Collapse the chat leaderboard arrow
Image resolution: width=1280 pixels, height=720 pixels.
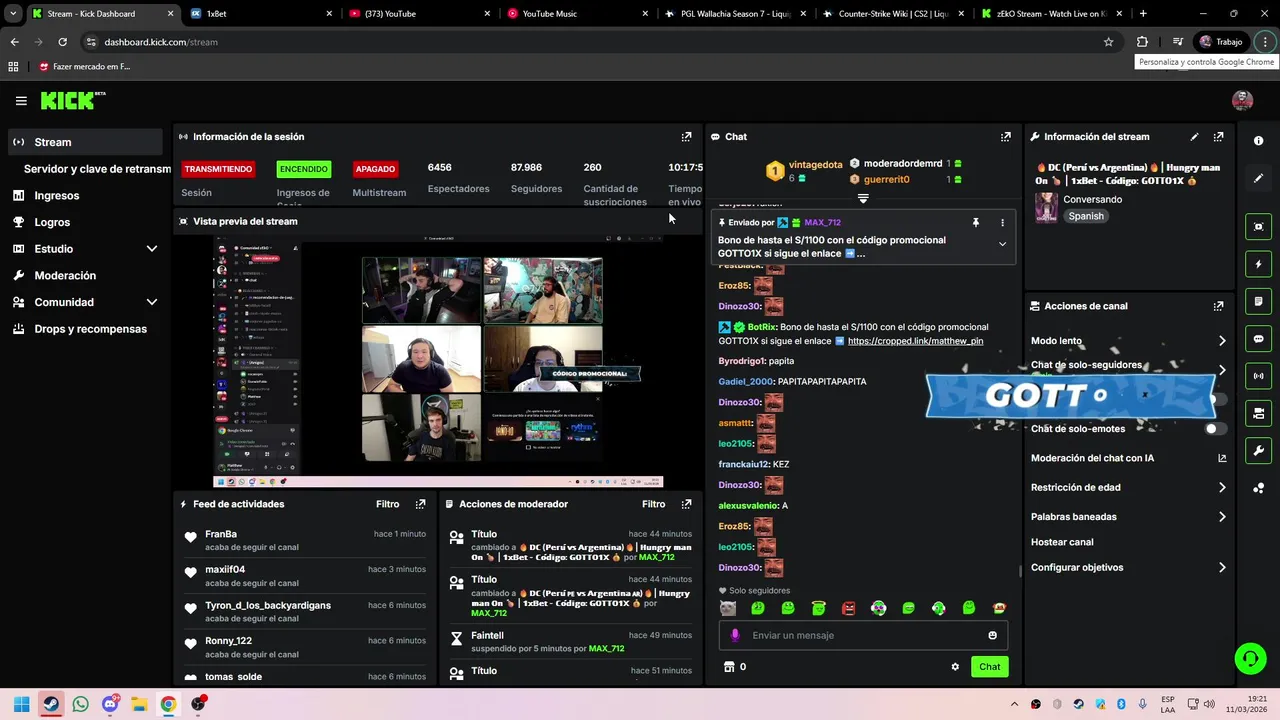pos(863,198)
